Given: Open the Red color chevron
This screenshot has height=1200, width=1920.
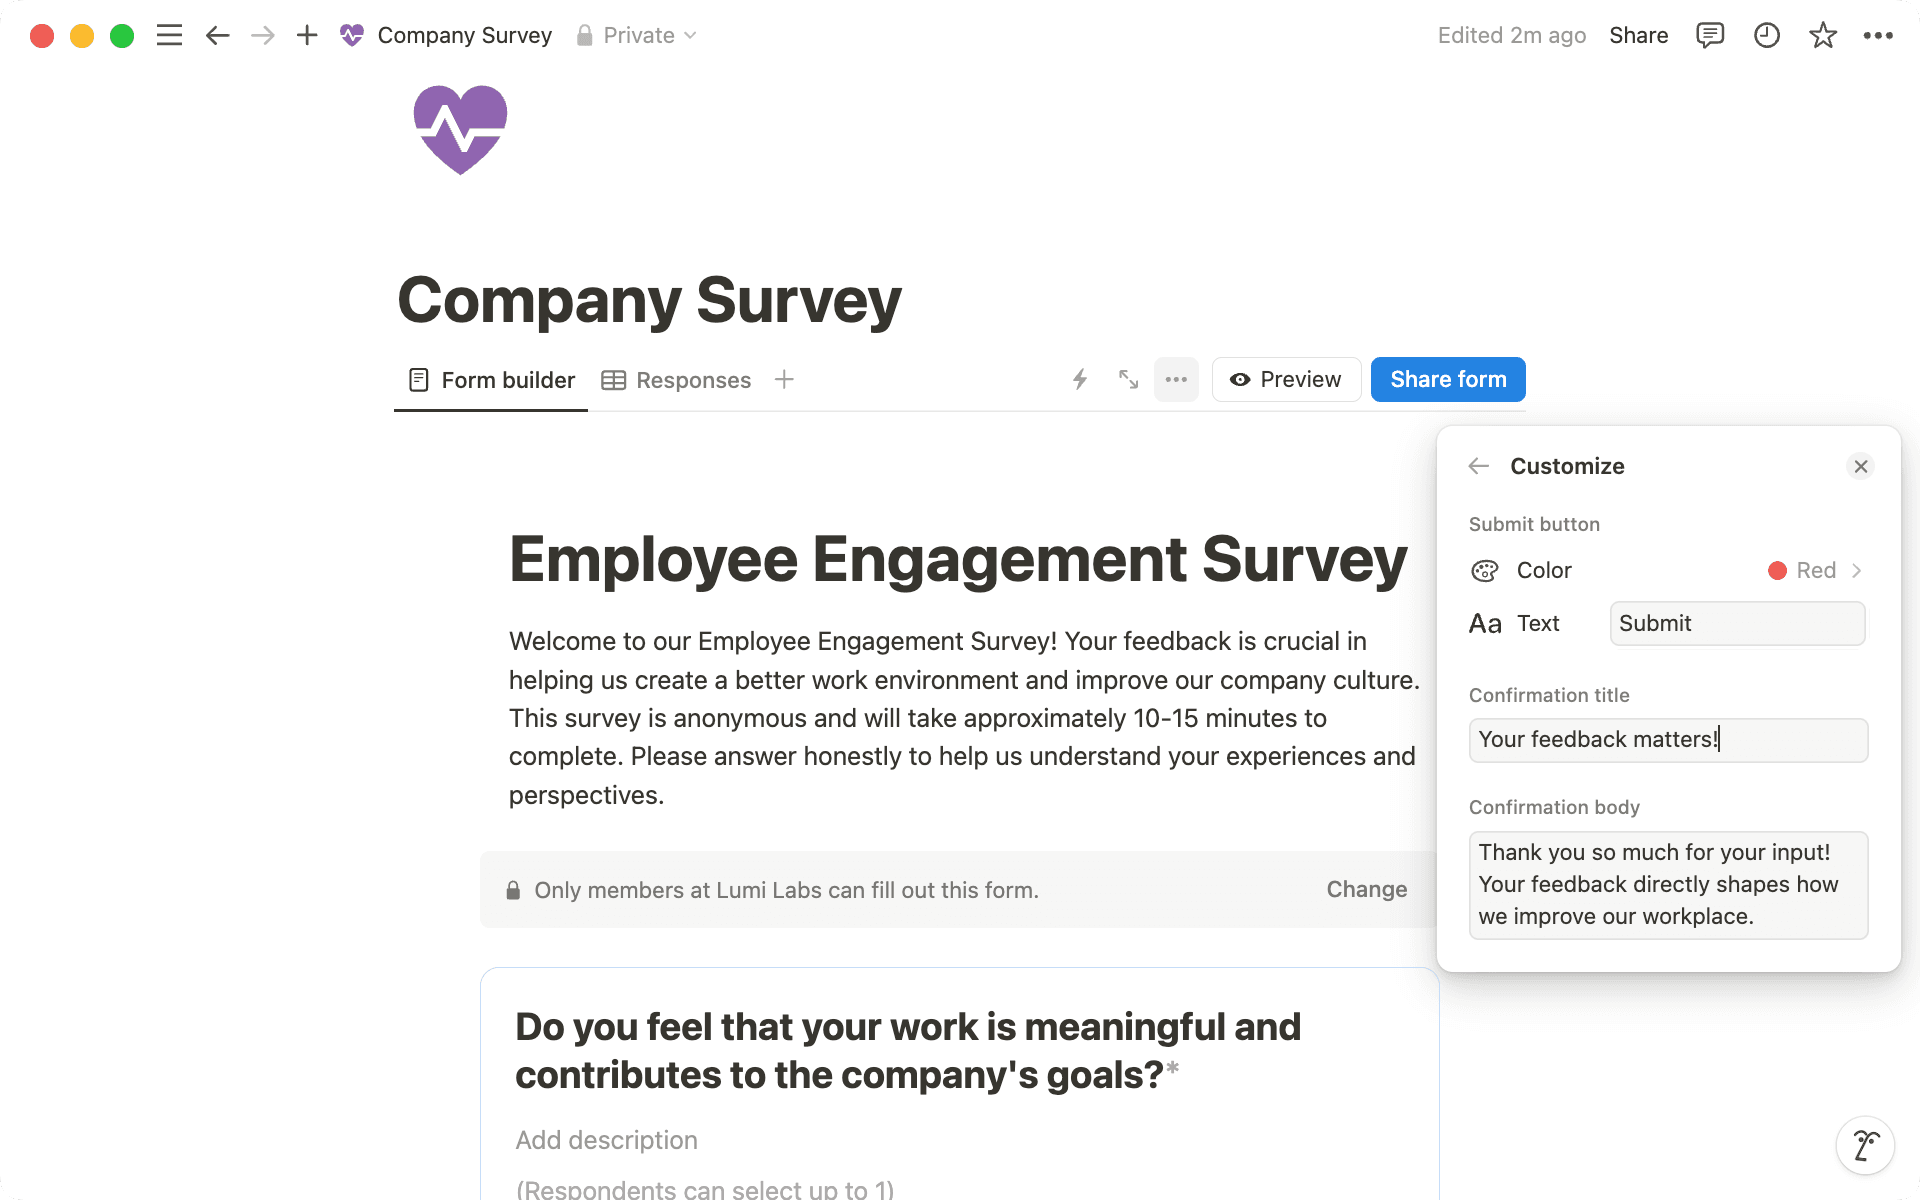Looking at the screenshot, I should click(1857, 570).
